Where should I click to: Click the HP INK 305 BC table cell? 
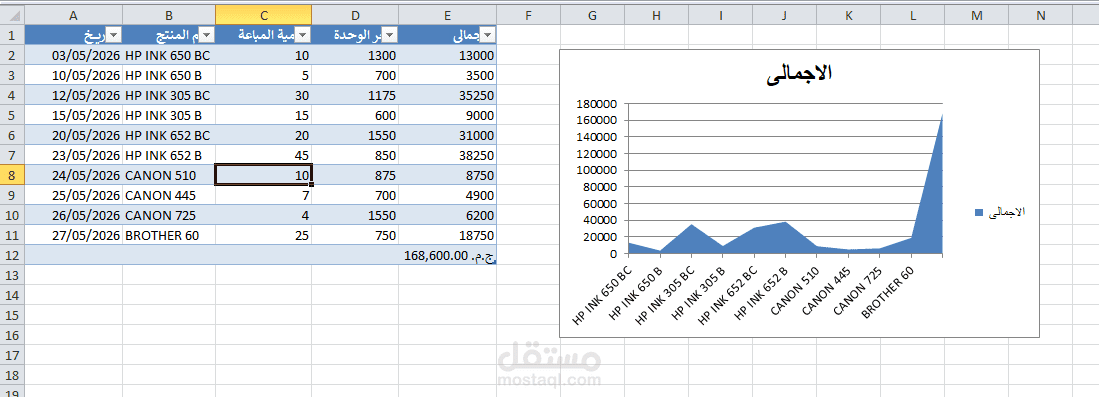(x=169, y=95)
